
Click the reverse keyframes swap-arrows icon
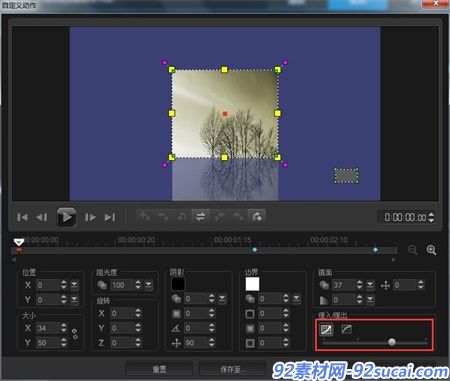click(x=200, y=217)
